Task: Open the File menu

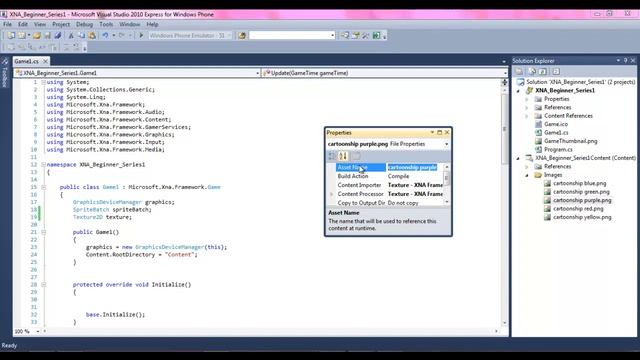Action: coord(7,24)
